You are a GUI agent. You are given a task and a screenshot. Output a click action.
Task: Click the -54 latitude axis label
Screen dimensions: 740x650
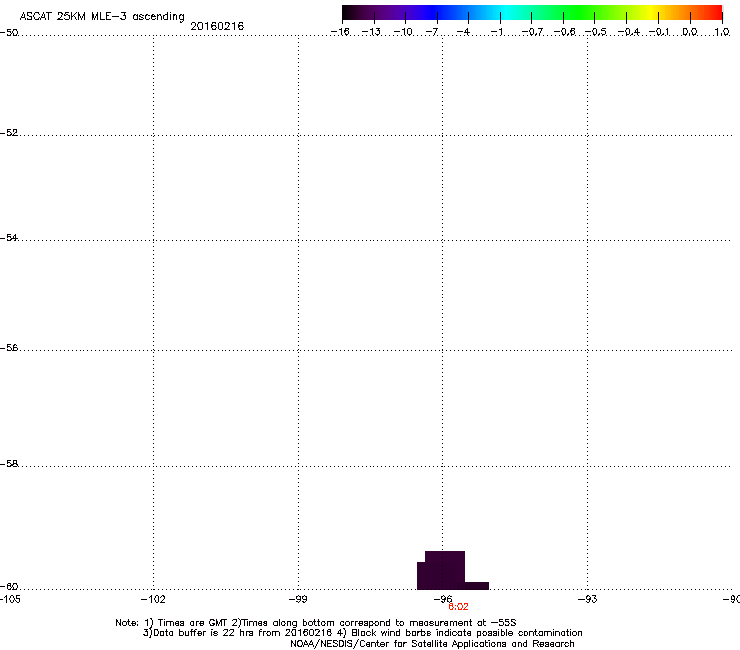coord(9,237)
